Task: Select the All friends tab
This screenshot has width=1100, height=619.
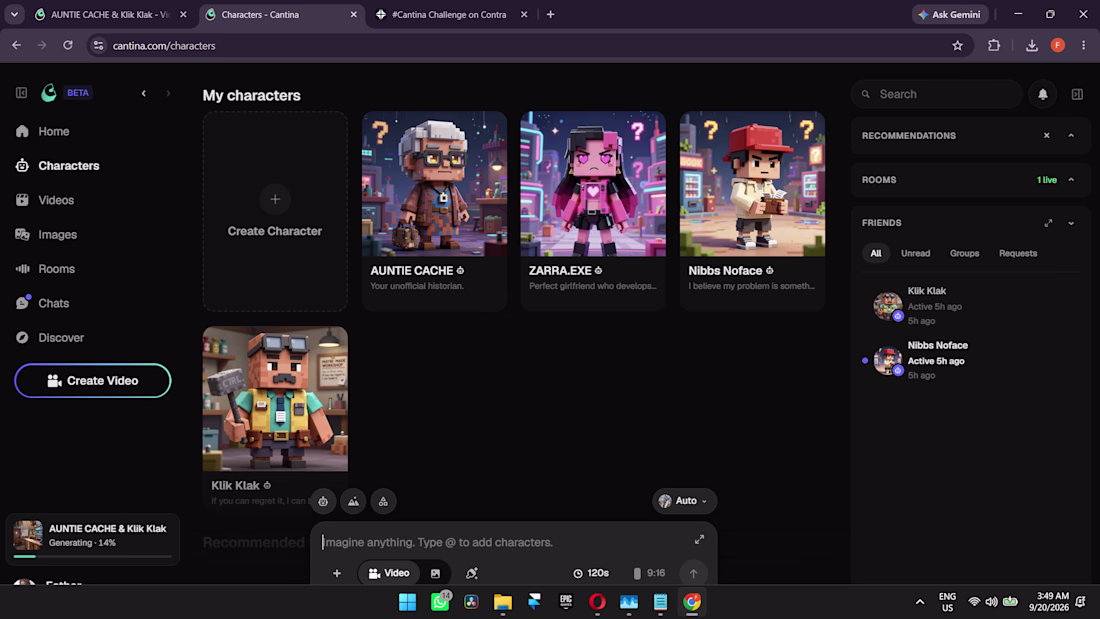Action: (x=876, y=253)
